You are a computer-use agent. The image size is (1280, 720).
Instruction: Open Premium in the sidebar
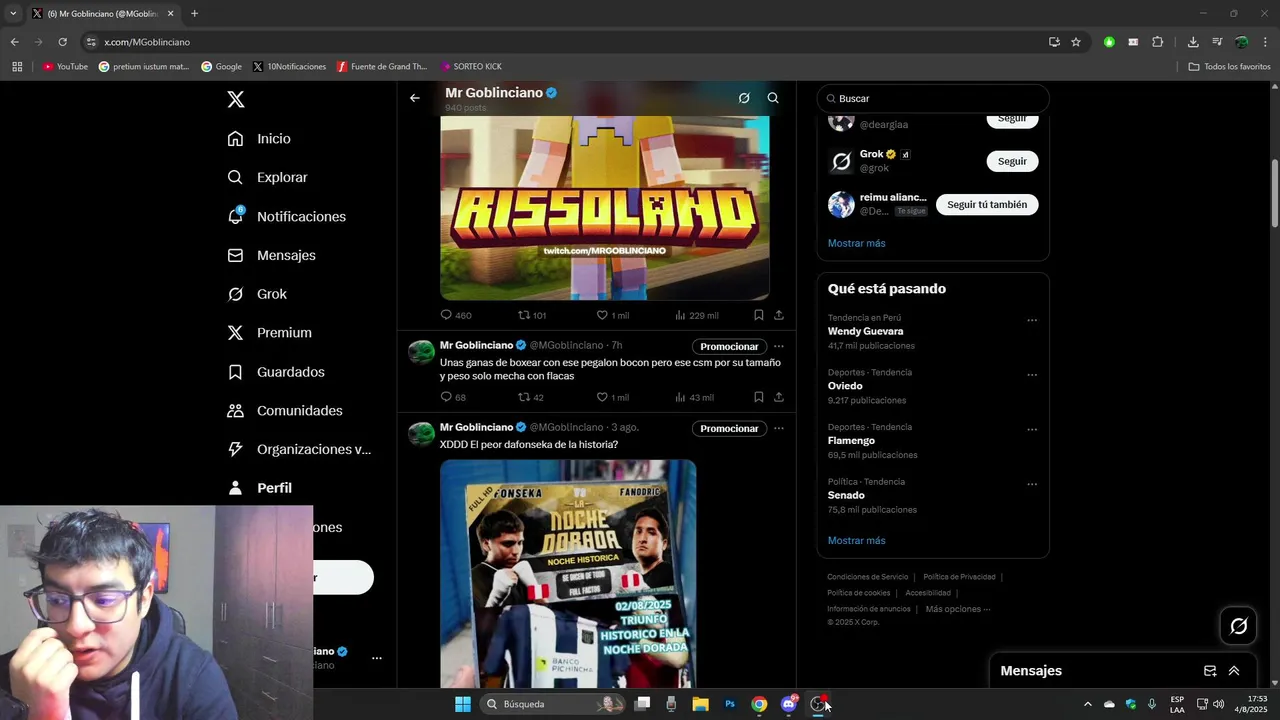[x=269, y=333]
